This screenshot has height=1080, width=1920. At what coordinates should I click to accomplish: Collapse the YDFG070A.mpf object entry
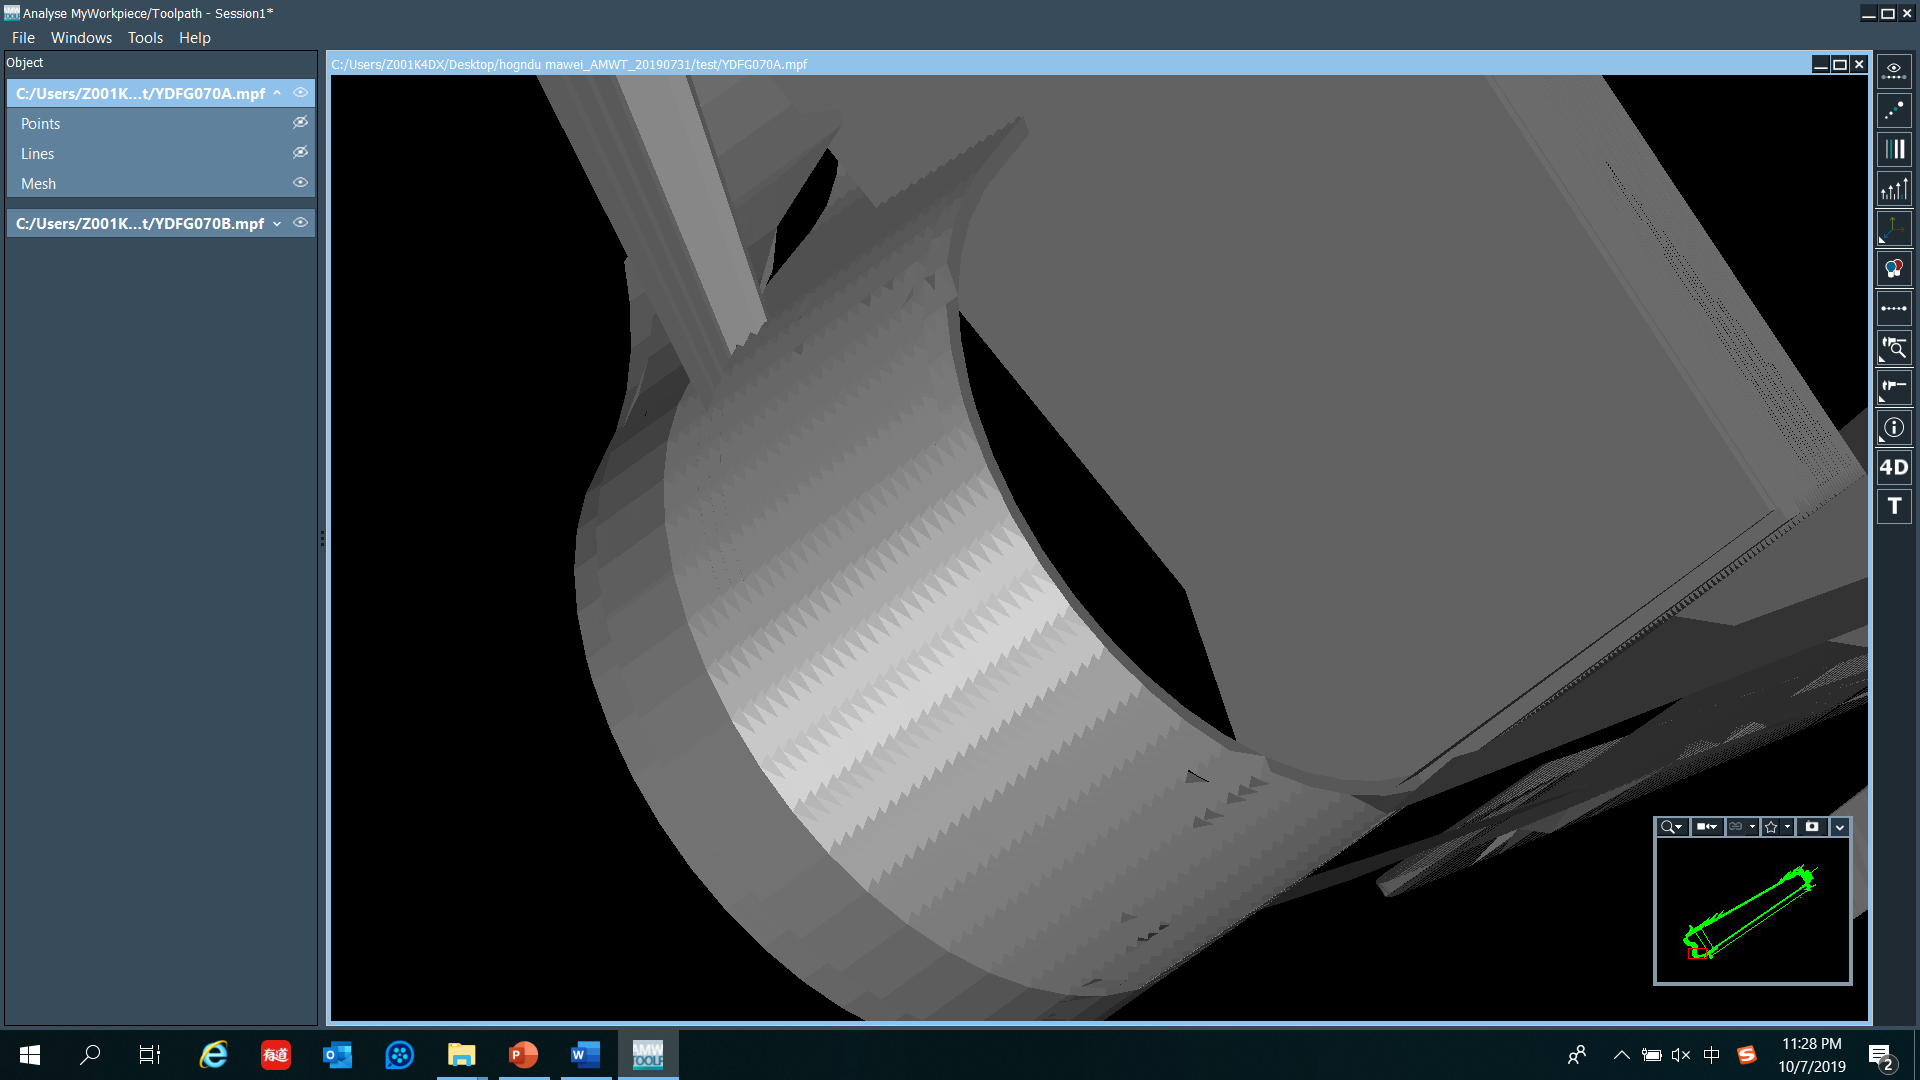pos(277,93)
